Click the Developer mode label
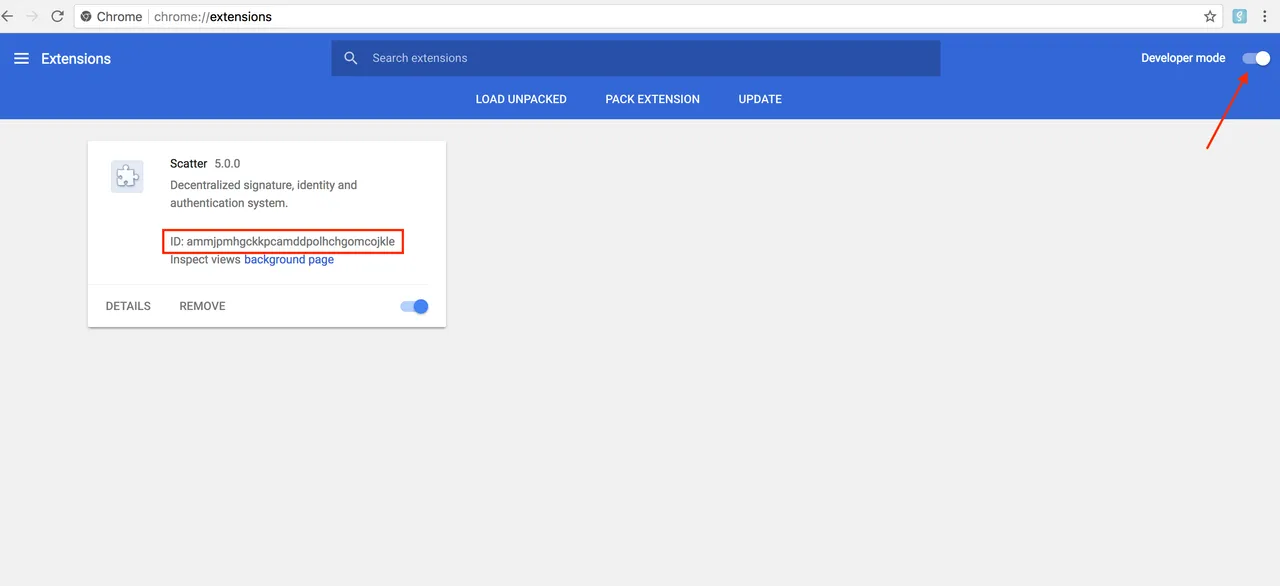Image resolution: width=1280 pixels, height=586 pixels. 1183,58
